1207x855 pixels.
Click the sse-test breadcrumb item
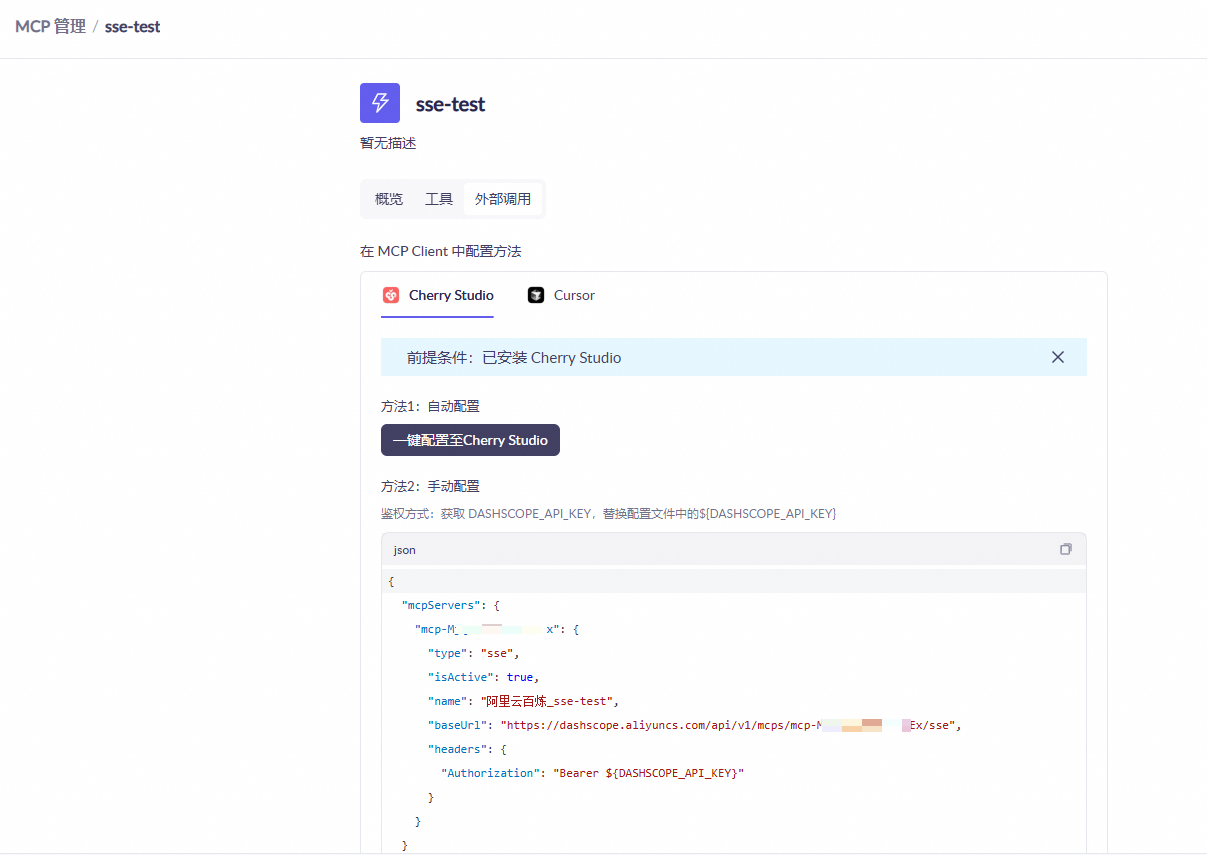tap(132, 26)
